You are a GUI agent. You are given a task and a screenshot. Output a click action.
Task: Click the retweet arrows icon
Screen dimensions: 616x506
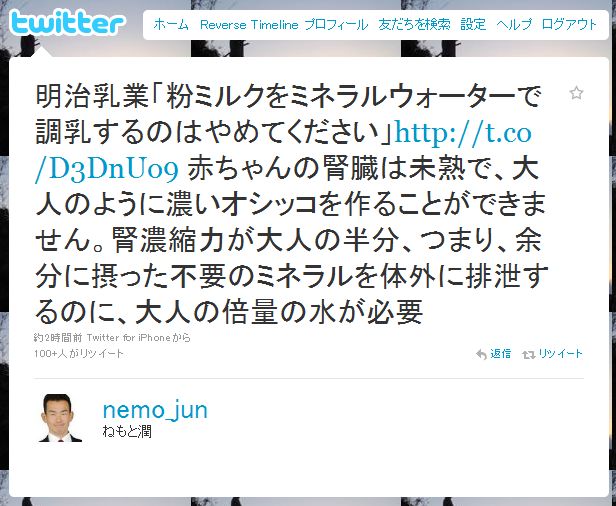[x=528, y=355]
